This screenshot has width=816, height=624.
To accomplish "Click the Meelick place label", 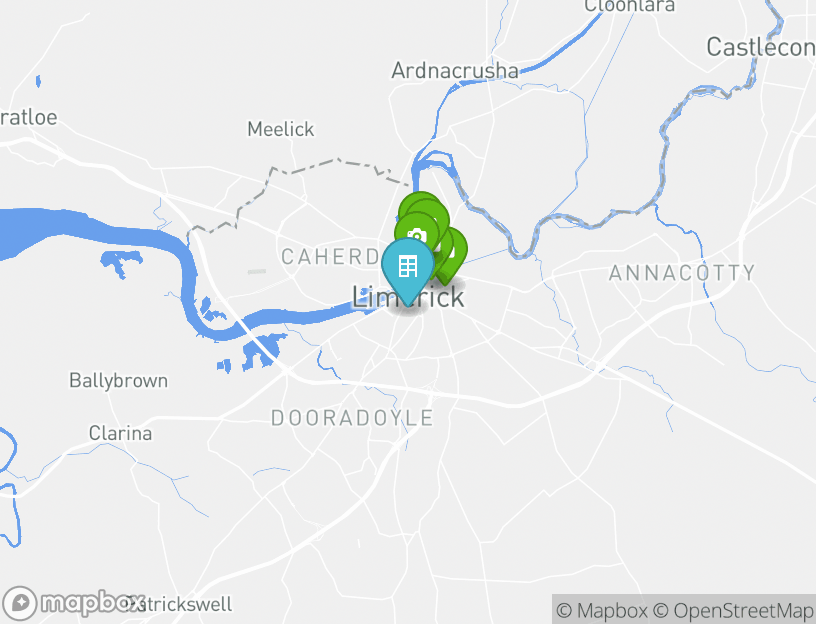I will click(x=280, y=129).
